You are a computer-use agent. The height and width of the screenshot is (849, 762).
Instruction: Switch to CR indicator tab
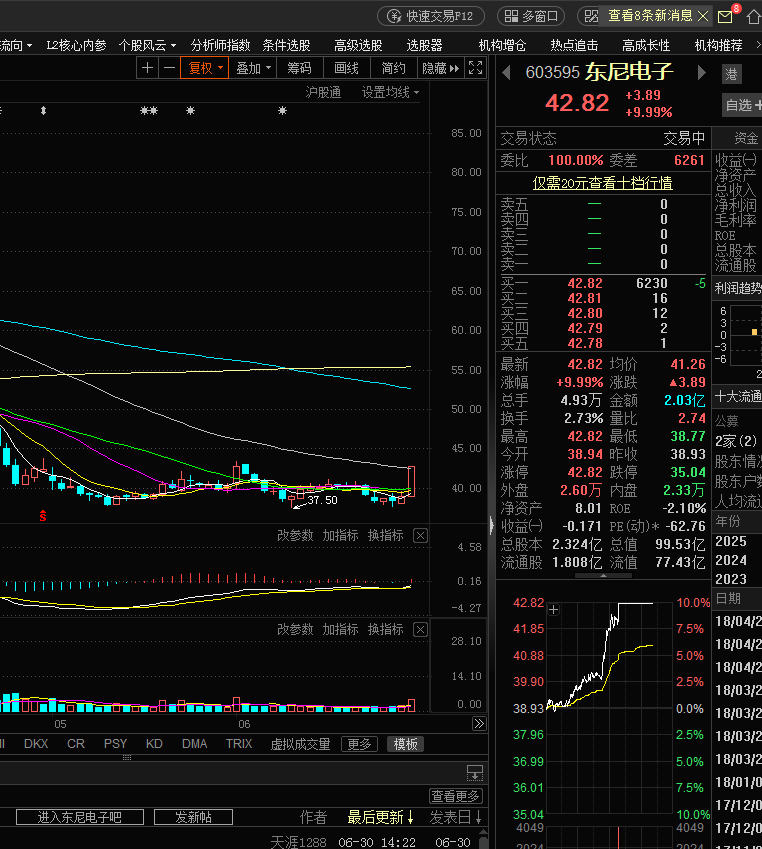76,744
